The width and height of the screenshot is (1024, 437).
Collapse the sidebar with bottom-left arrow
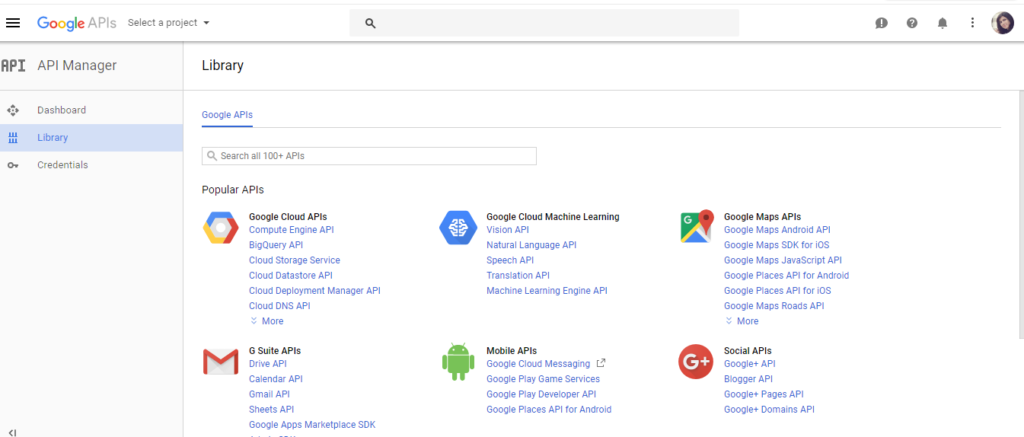(x=12, y=432)
